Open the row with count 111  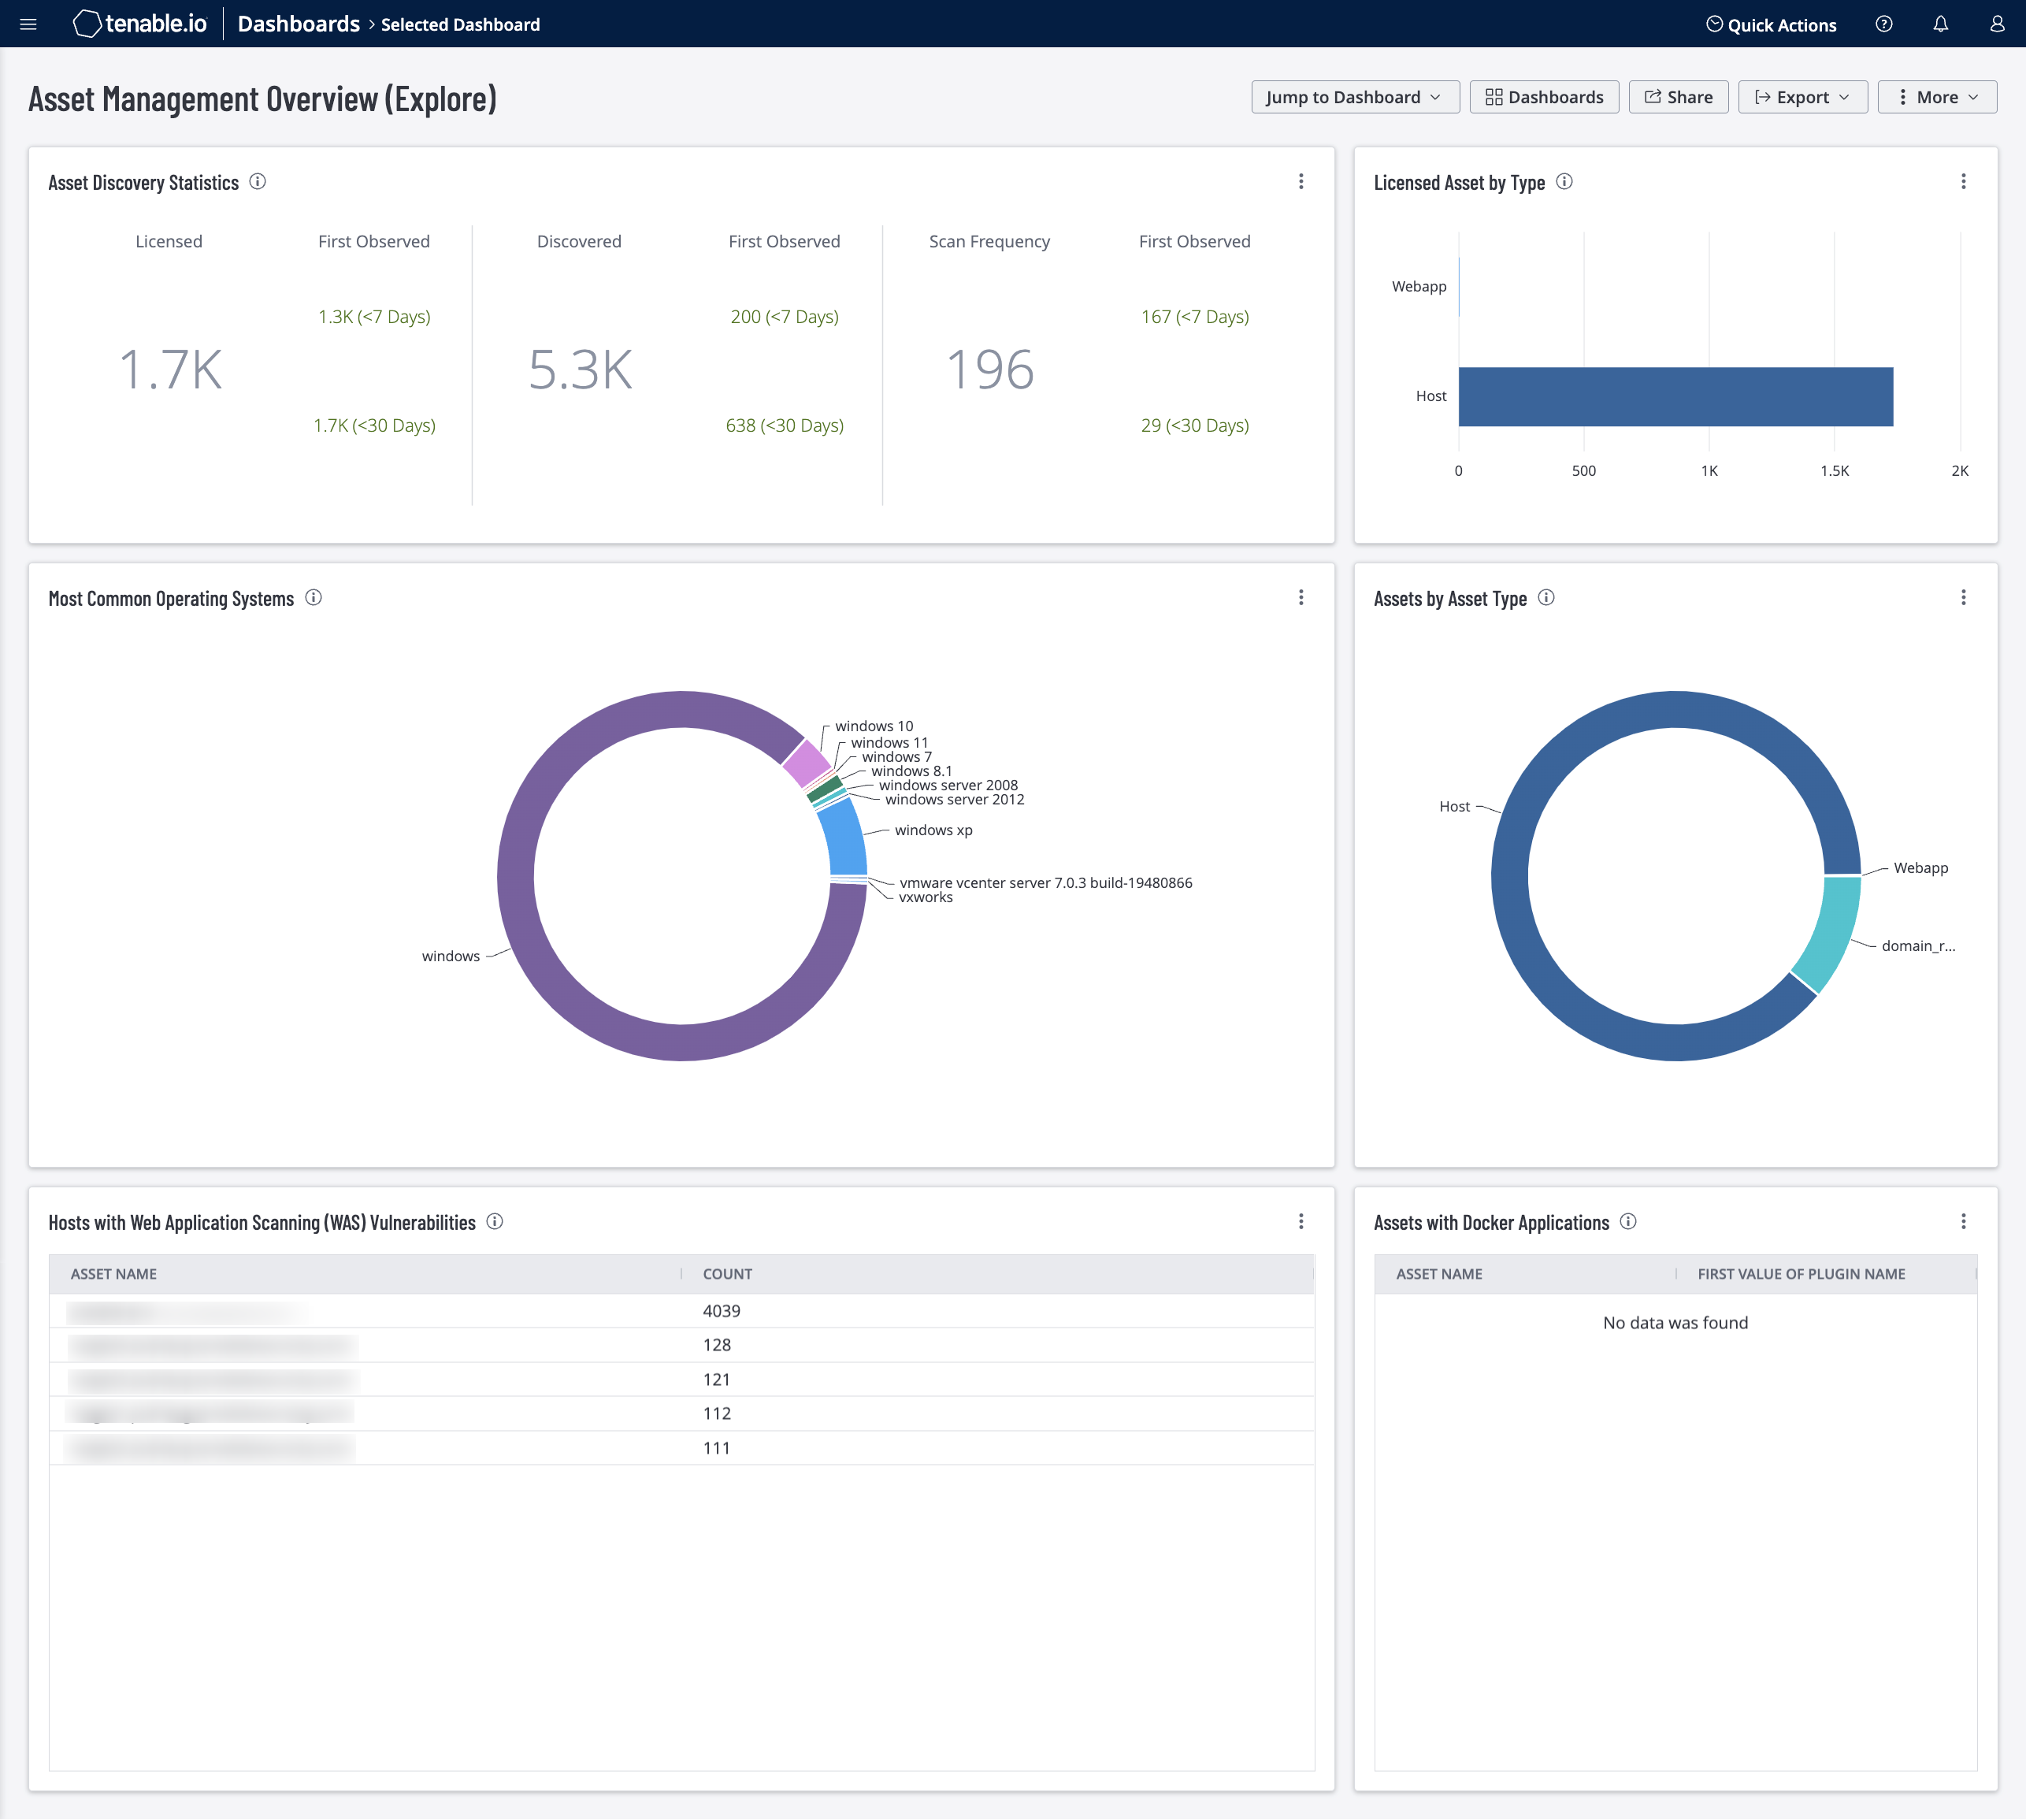[682, 1448]
